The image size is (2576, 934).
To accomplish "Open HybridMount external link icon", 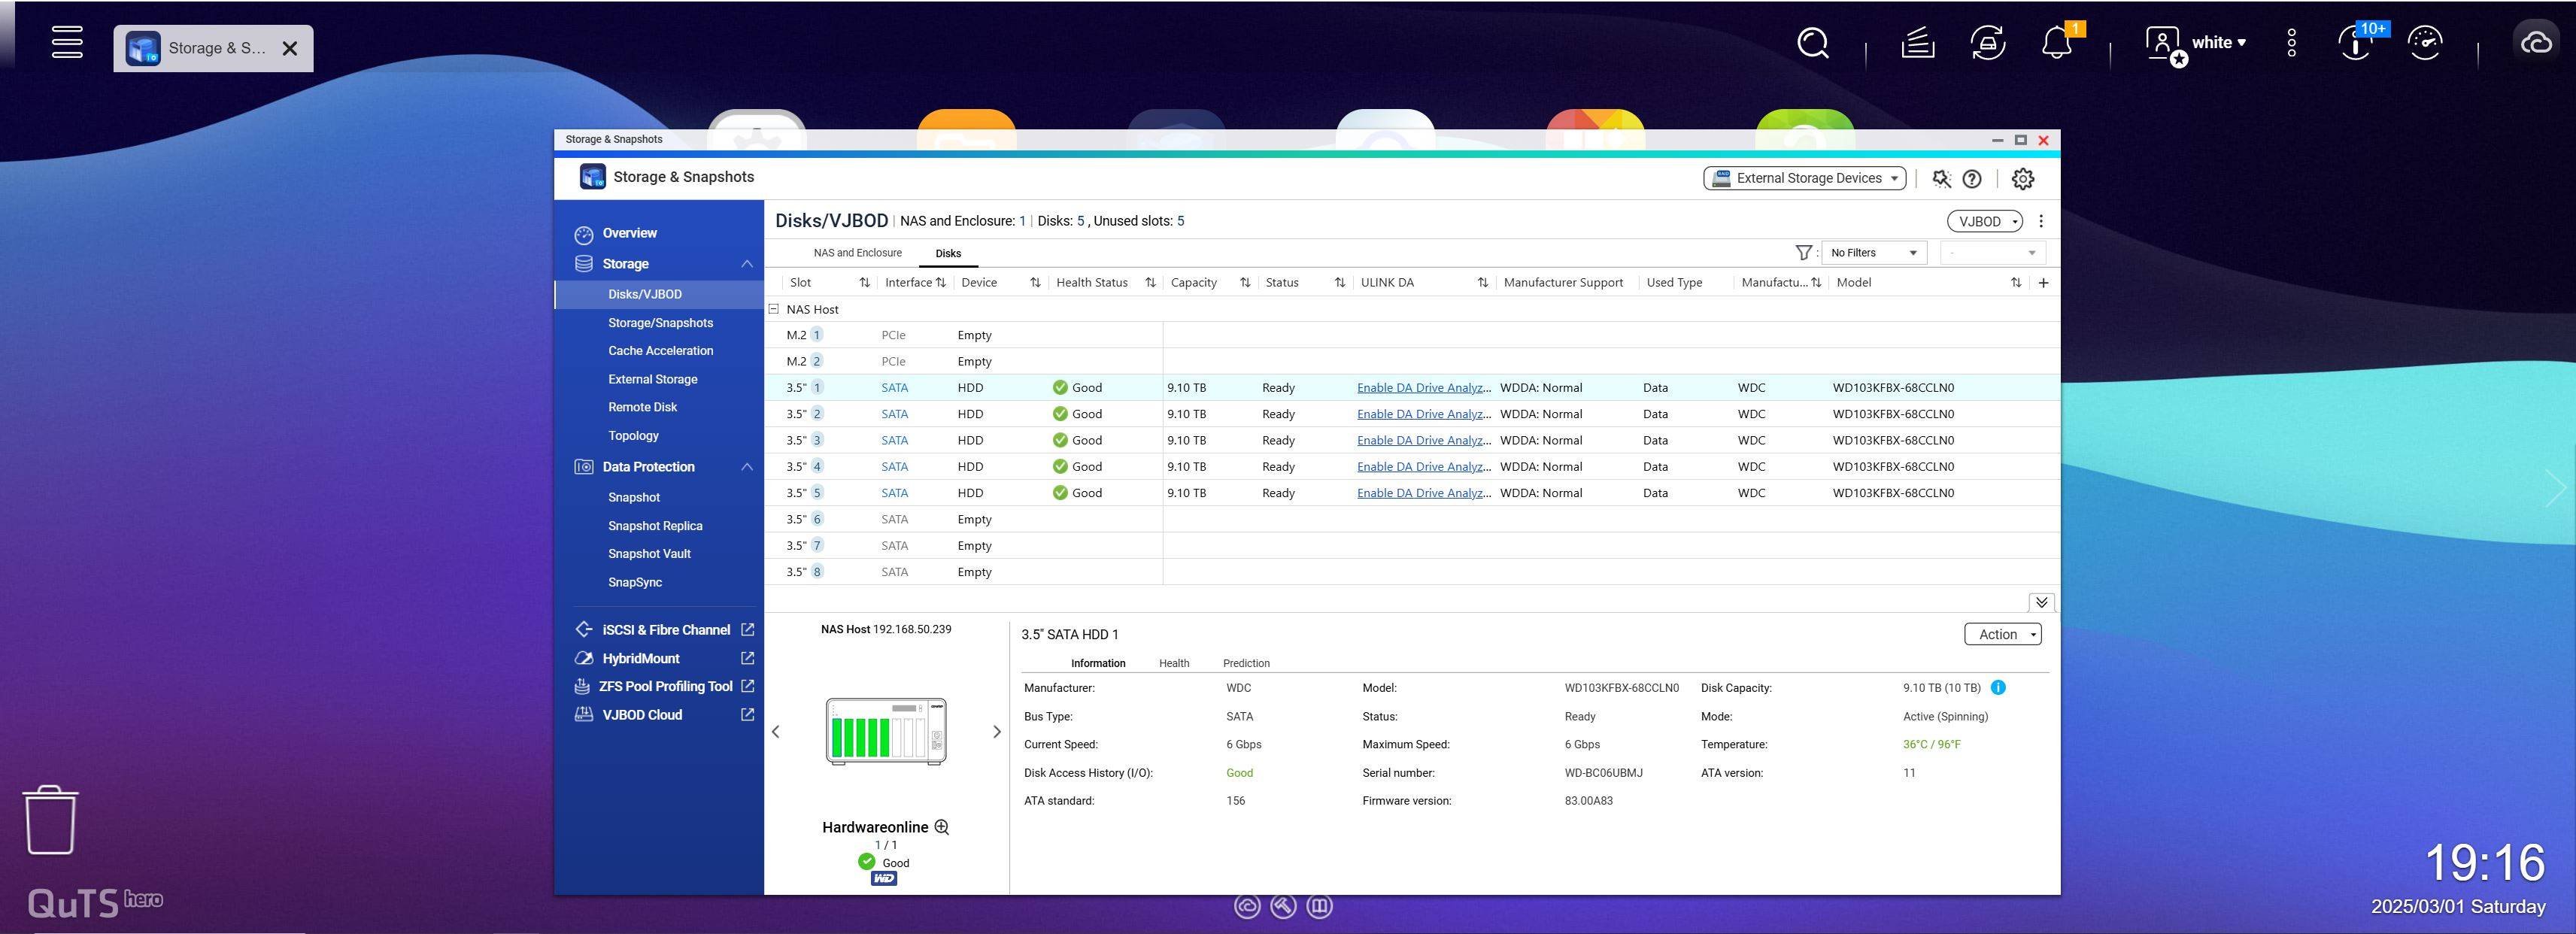I will tap(747, 658).
